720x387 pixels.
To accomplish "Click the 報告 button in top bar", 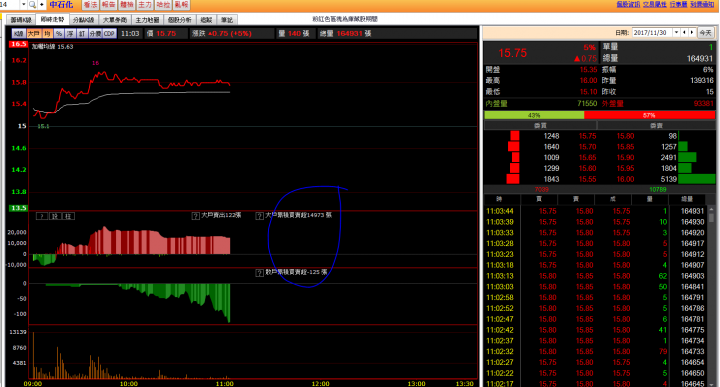I will pos(108,5).
